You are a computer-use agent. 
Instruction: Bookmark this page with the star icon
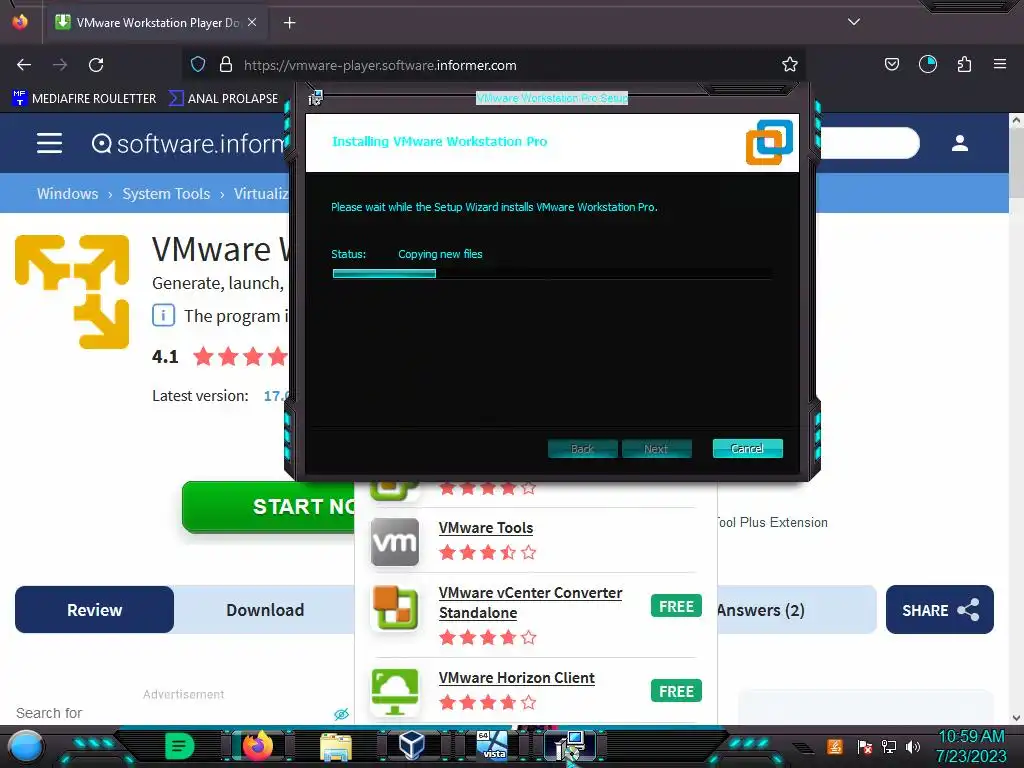(790, 65)
